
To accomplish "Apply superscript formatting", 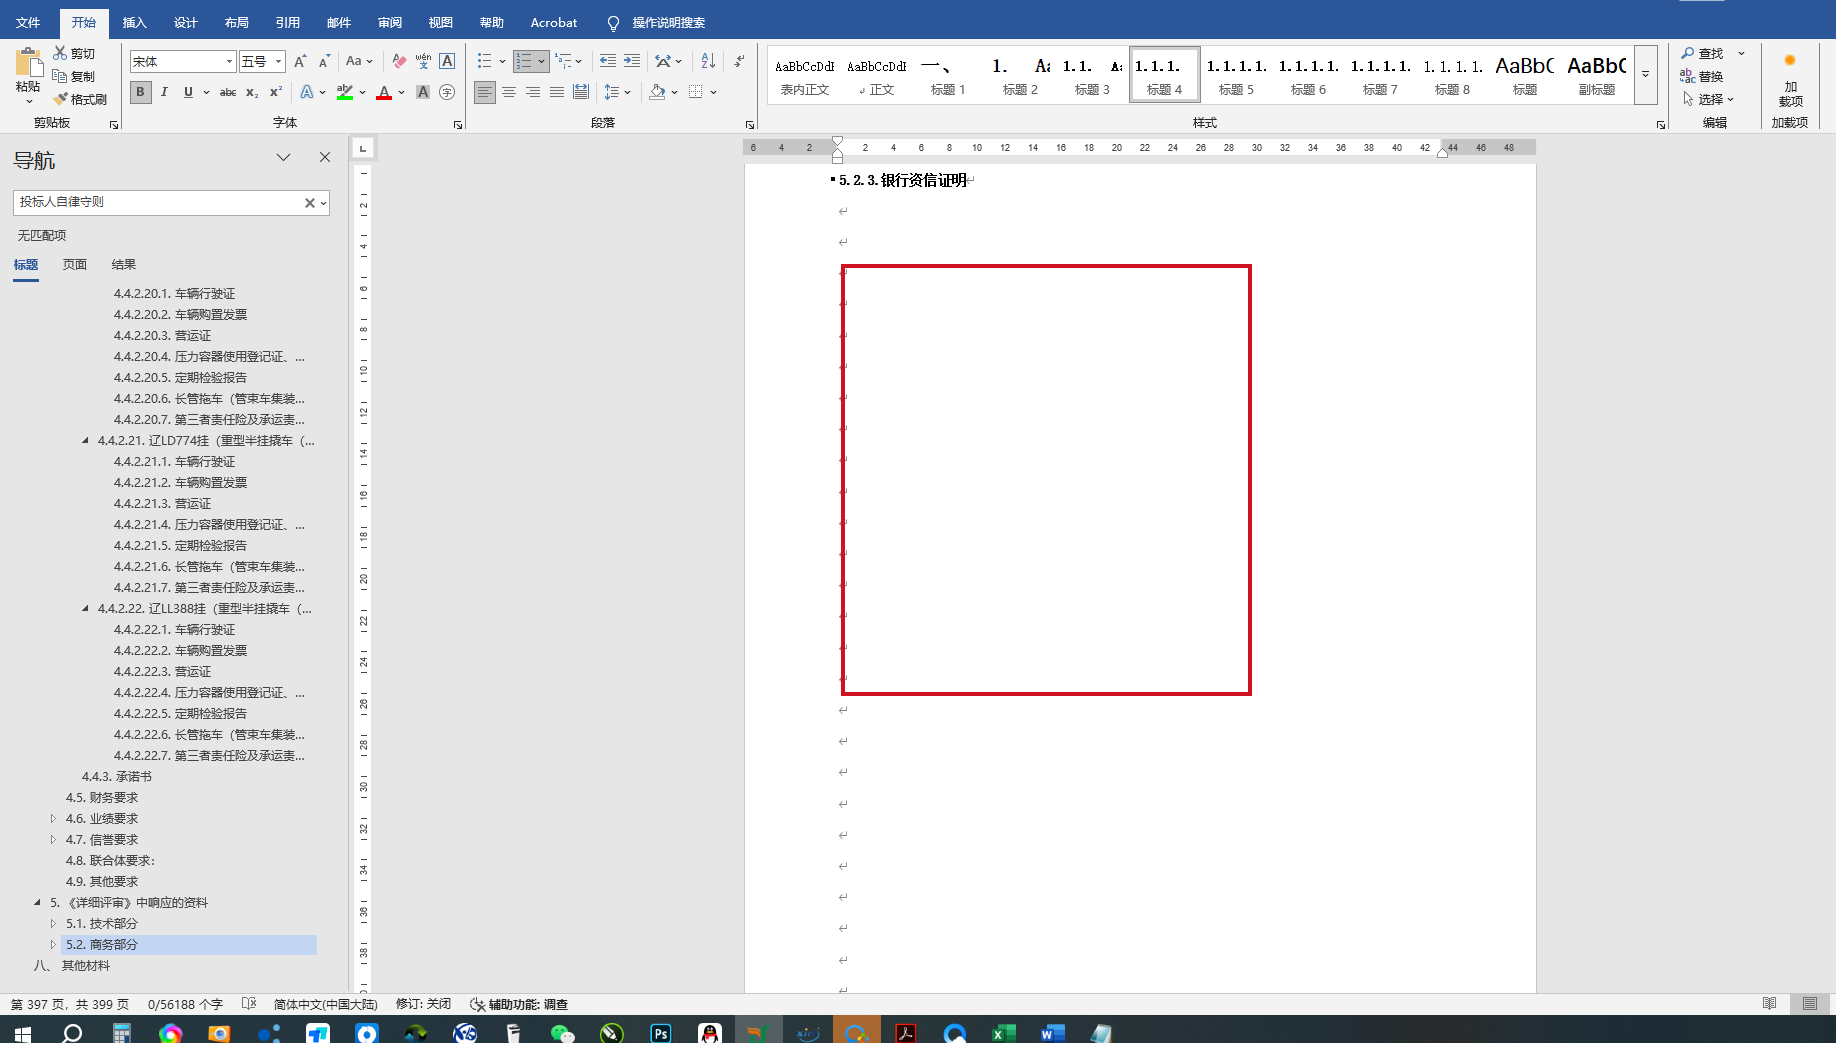I will (x=276, y=92).
